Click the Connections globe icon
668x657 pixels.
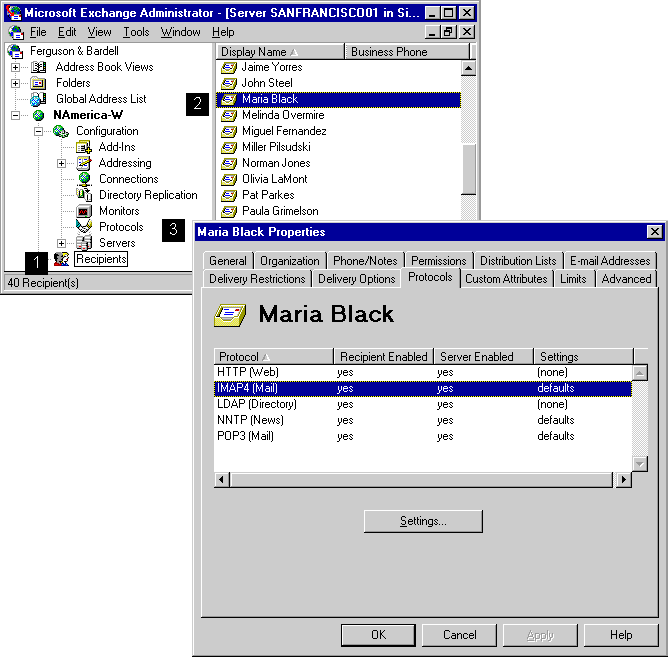coord(84,179)
